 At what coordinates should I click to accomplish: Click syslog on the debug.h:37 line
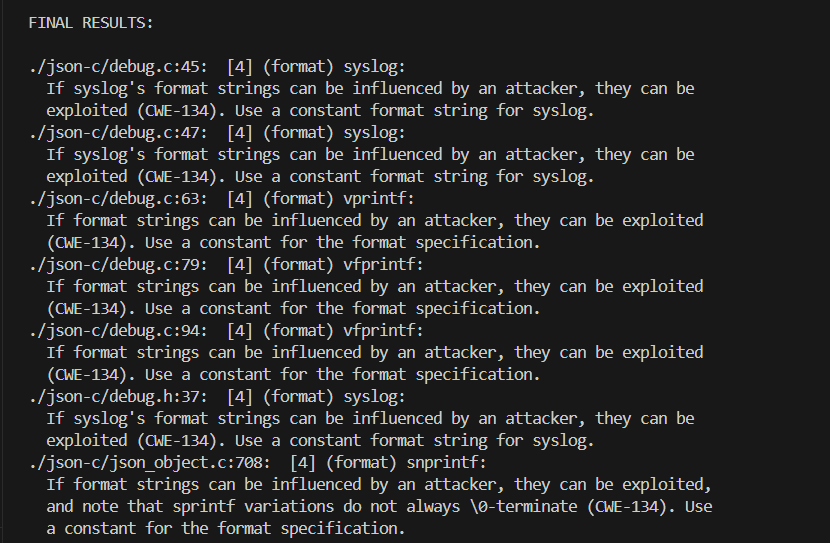click(371, 397)
